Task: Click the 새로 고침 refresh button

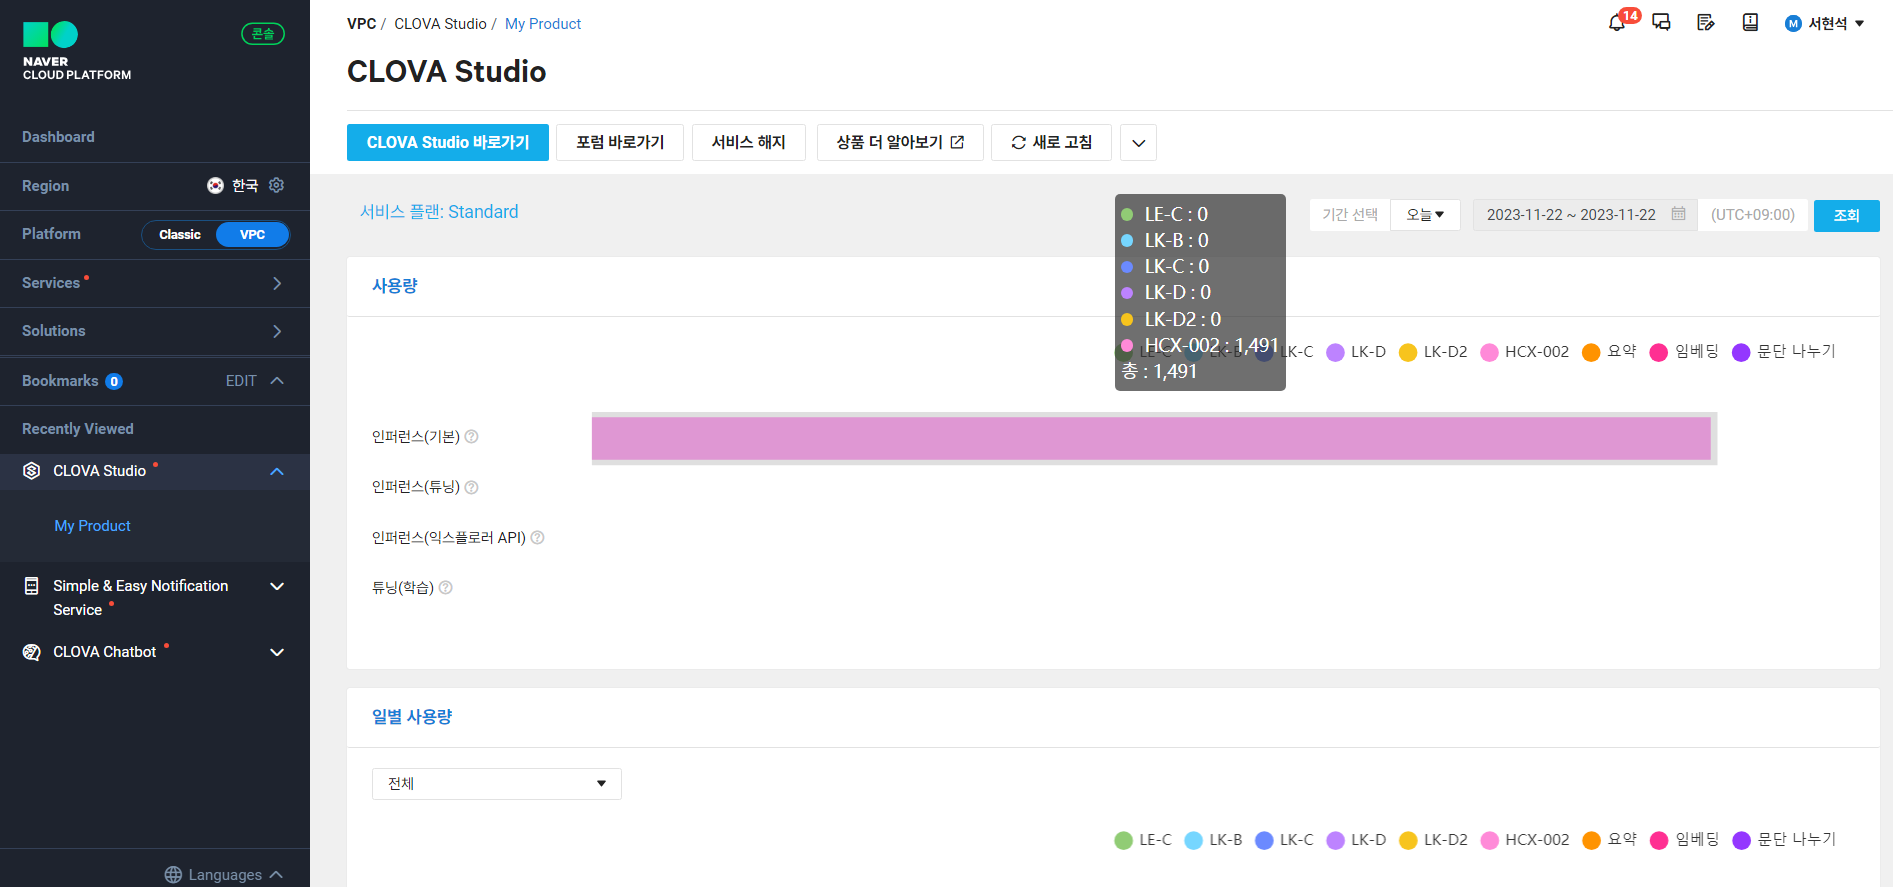Action: click(x=1051, y=143)
